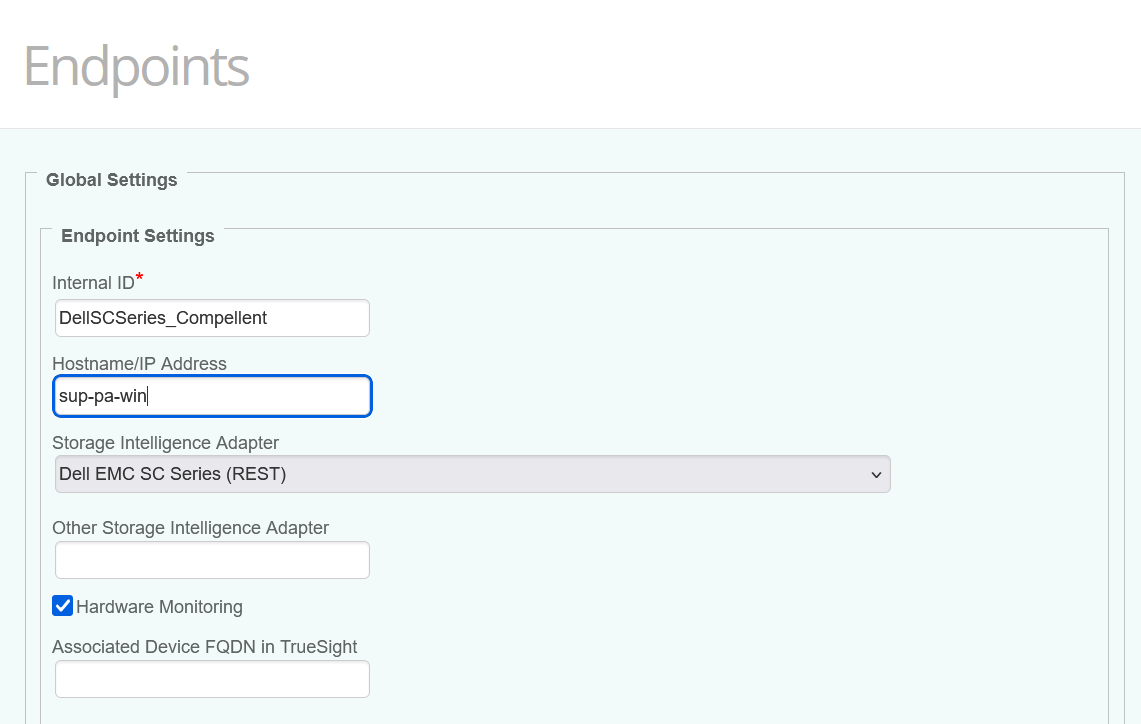
Task: Click the Associated Device FQDN in TrueSight label
Action: (x=204, y=647)
